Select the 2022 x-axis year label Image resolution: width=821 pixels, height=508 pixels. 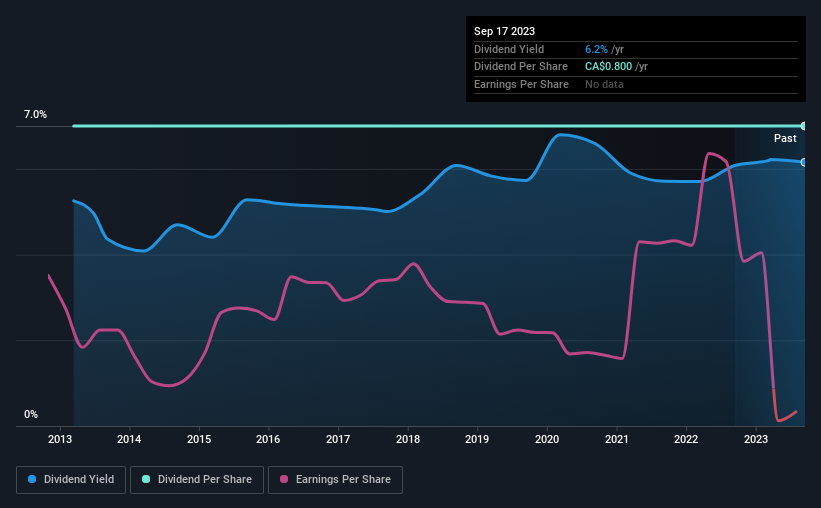[686, 439]
